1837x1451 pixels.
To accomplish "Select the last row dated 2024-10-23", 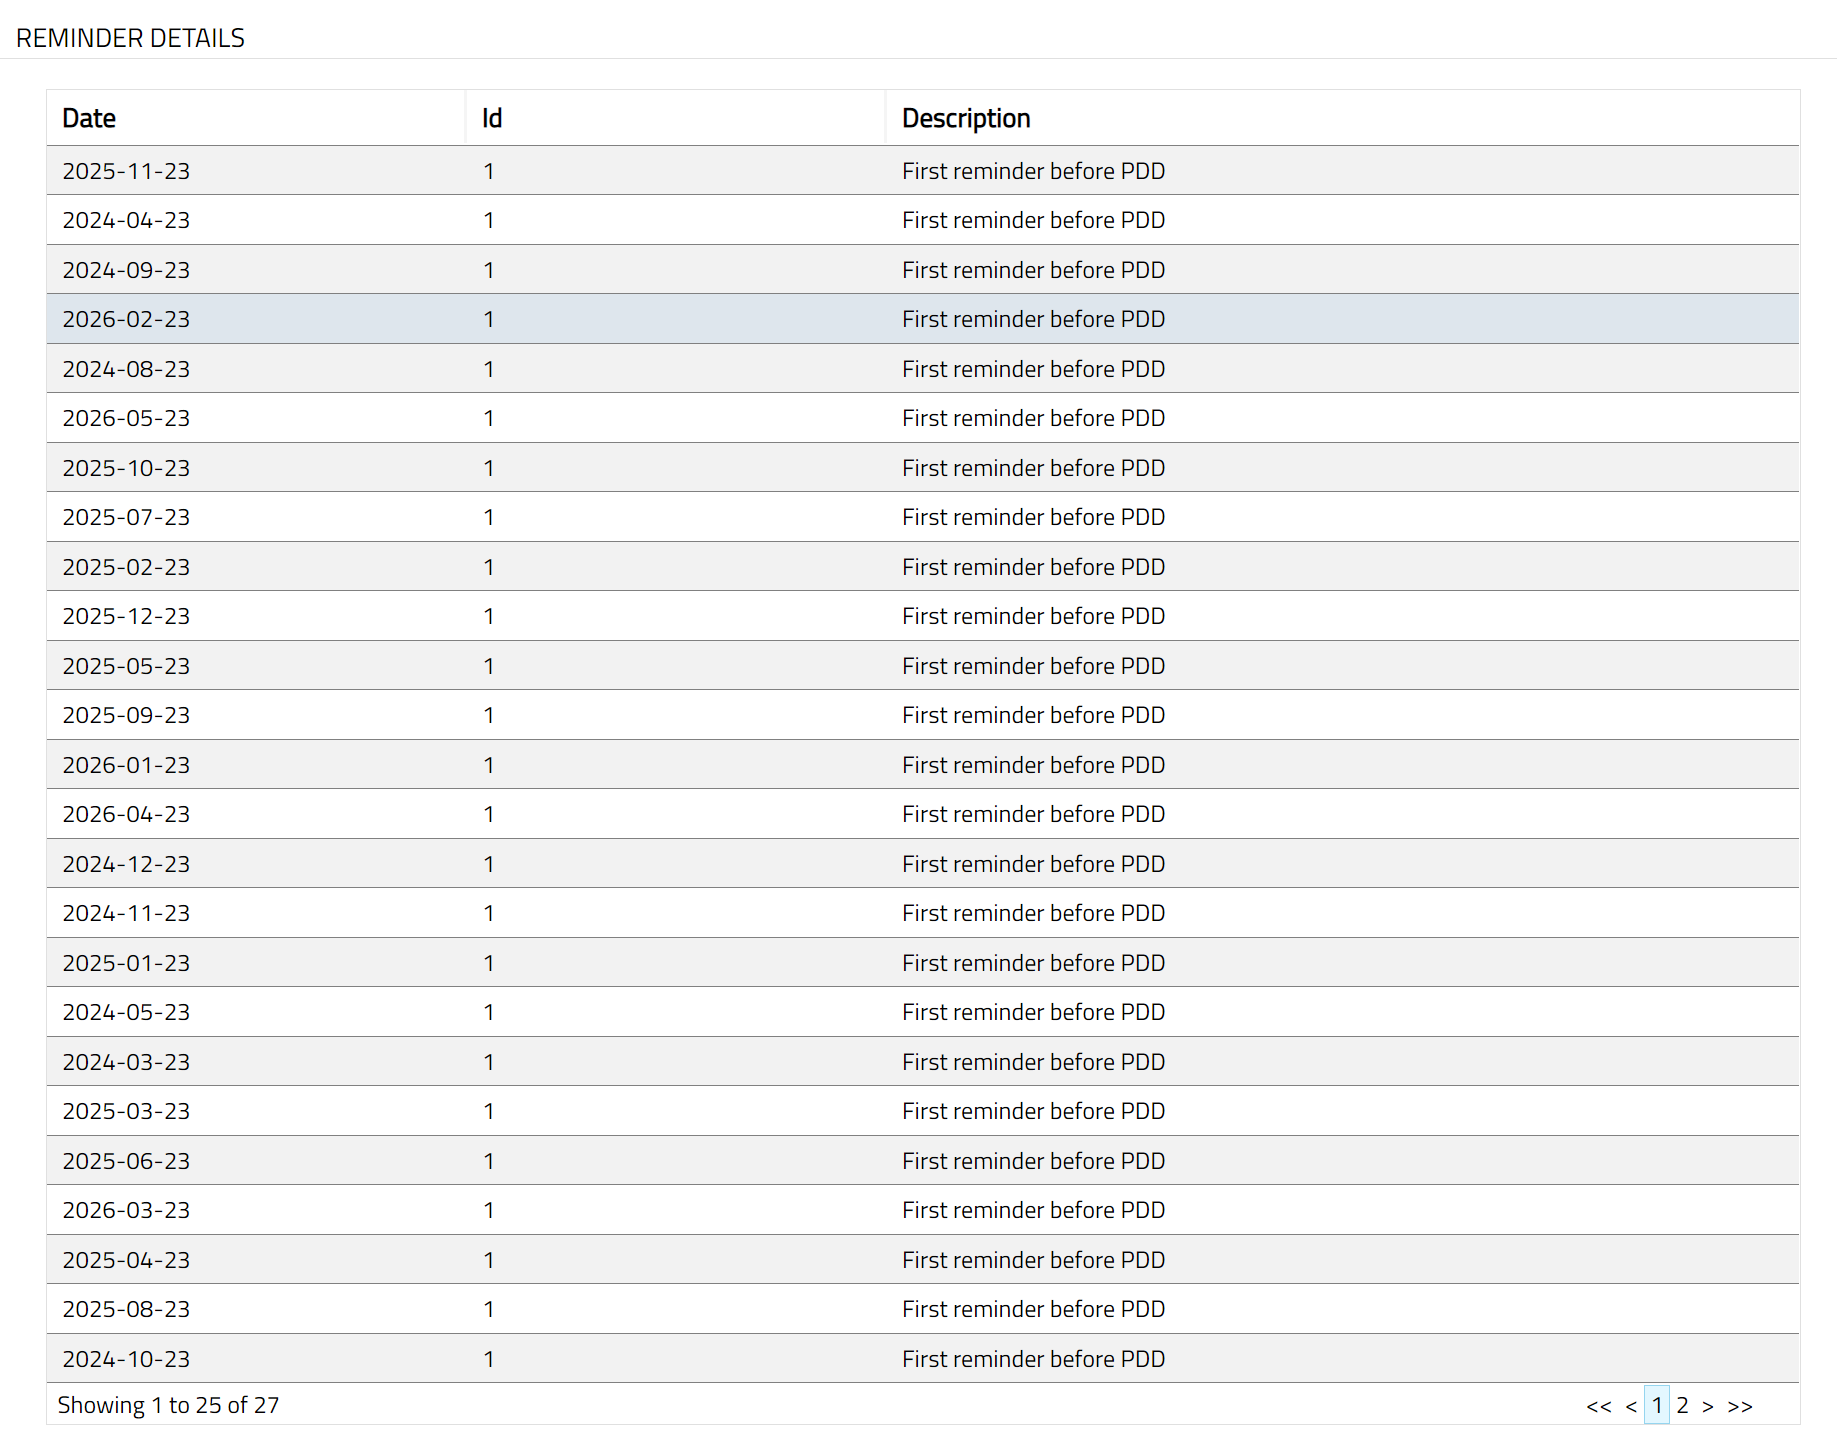I will pyautogui.click(x=126, y=1359).
